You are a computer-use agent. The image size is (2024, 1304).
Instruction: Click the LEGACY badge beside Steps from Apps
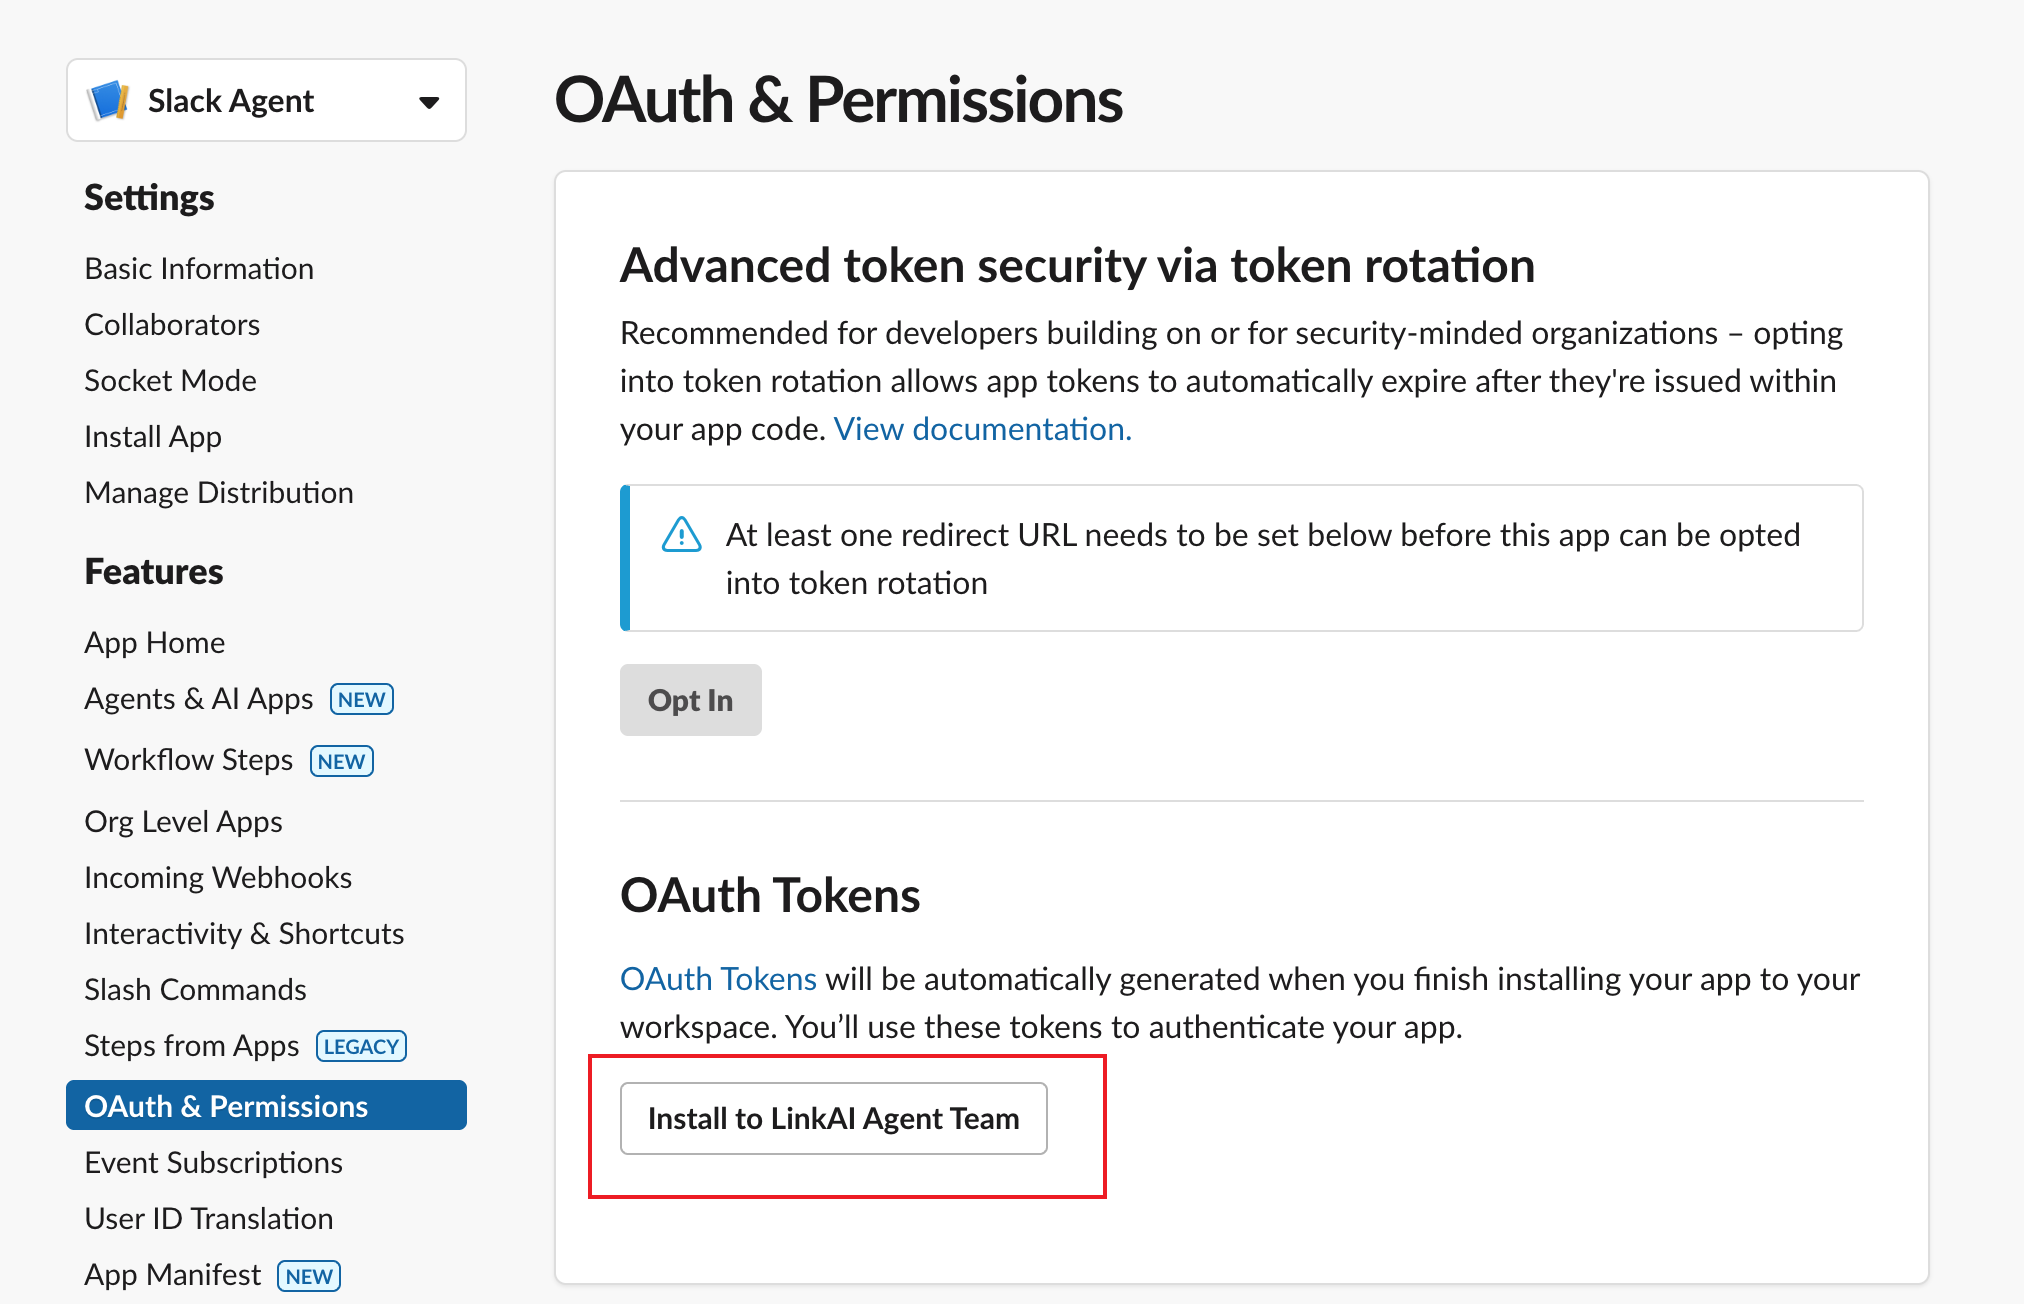361,1046
